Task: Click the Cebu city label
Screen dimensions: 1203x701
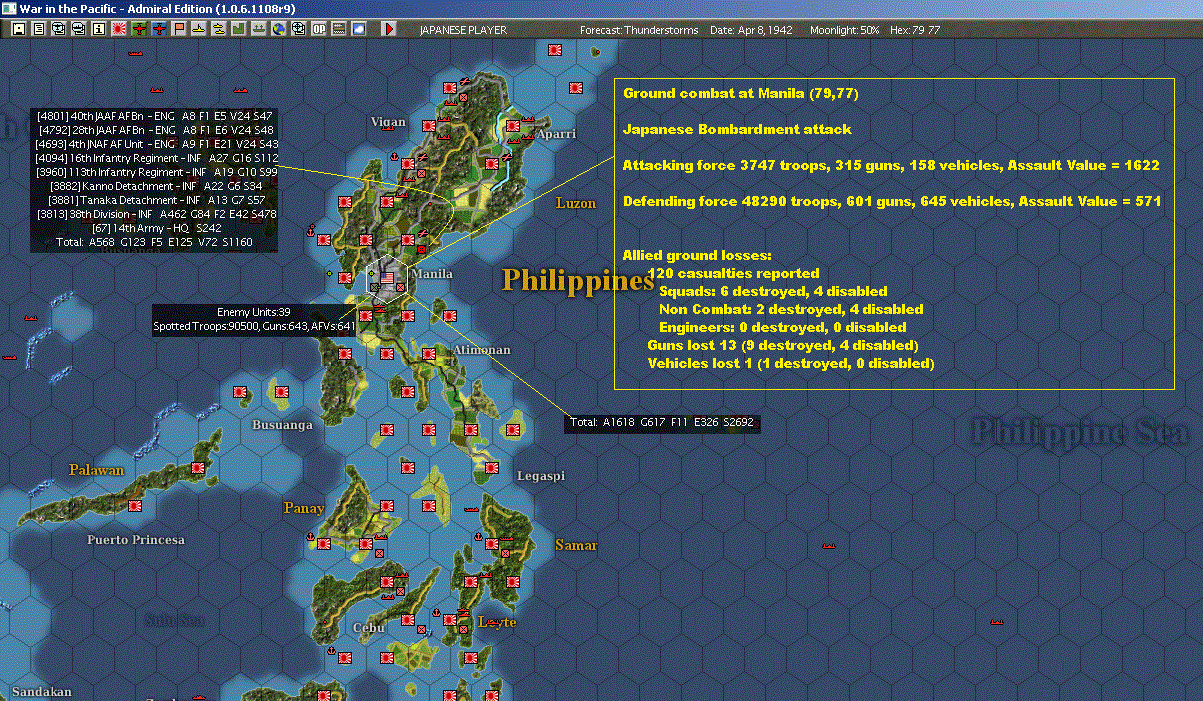Action: point(369,628)
